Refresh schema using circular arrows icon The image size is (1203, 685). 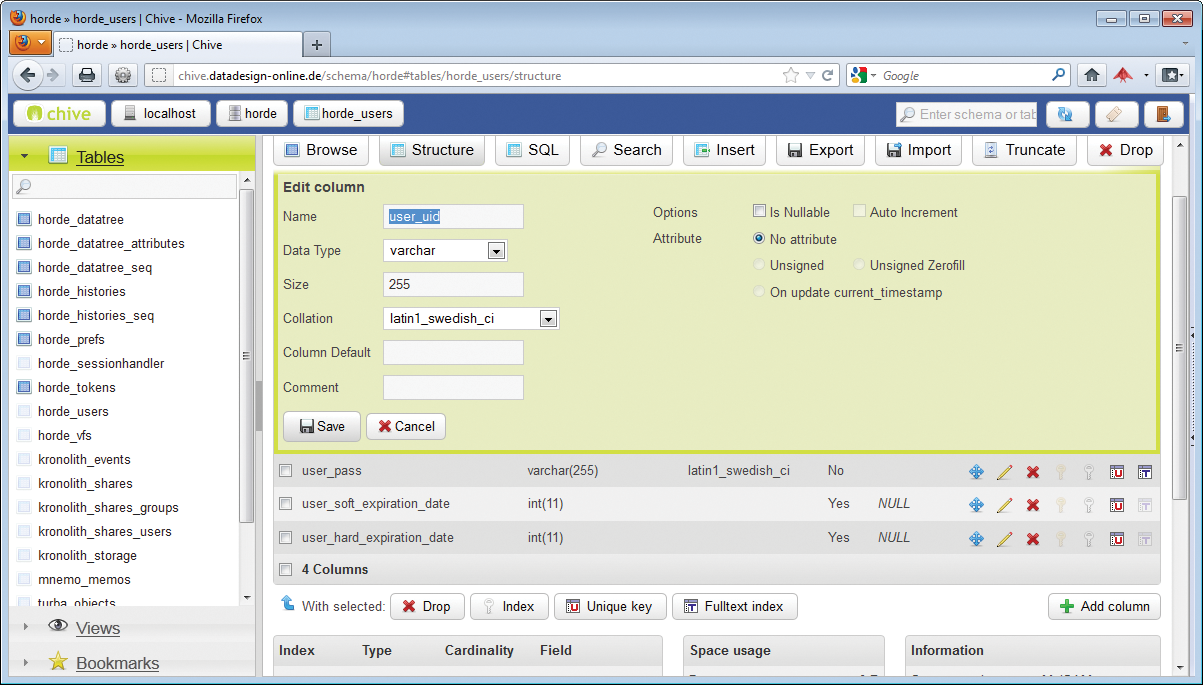pos(1067,114)
